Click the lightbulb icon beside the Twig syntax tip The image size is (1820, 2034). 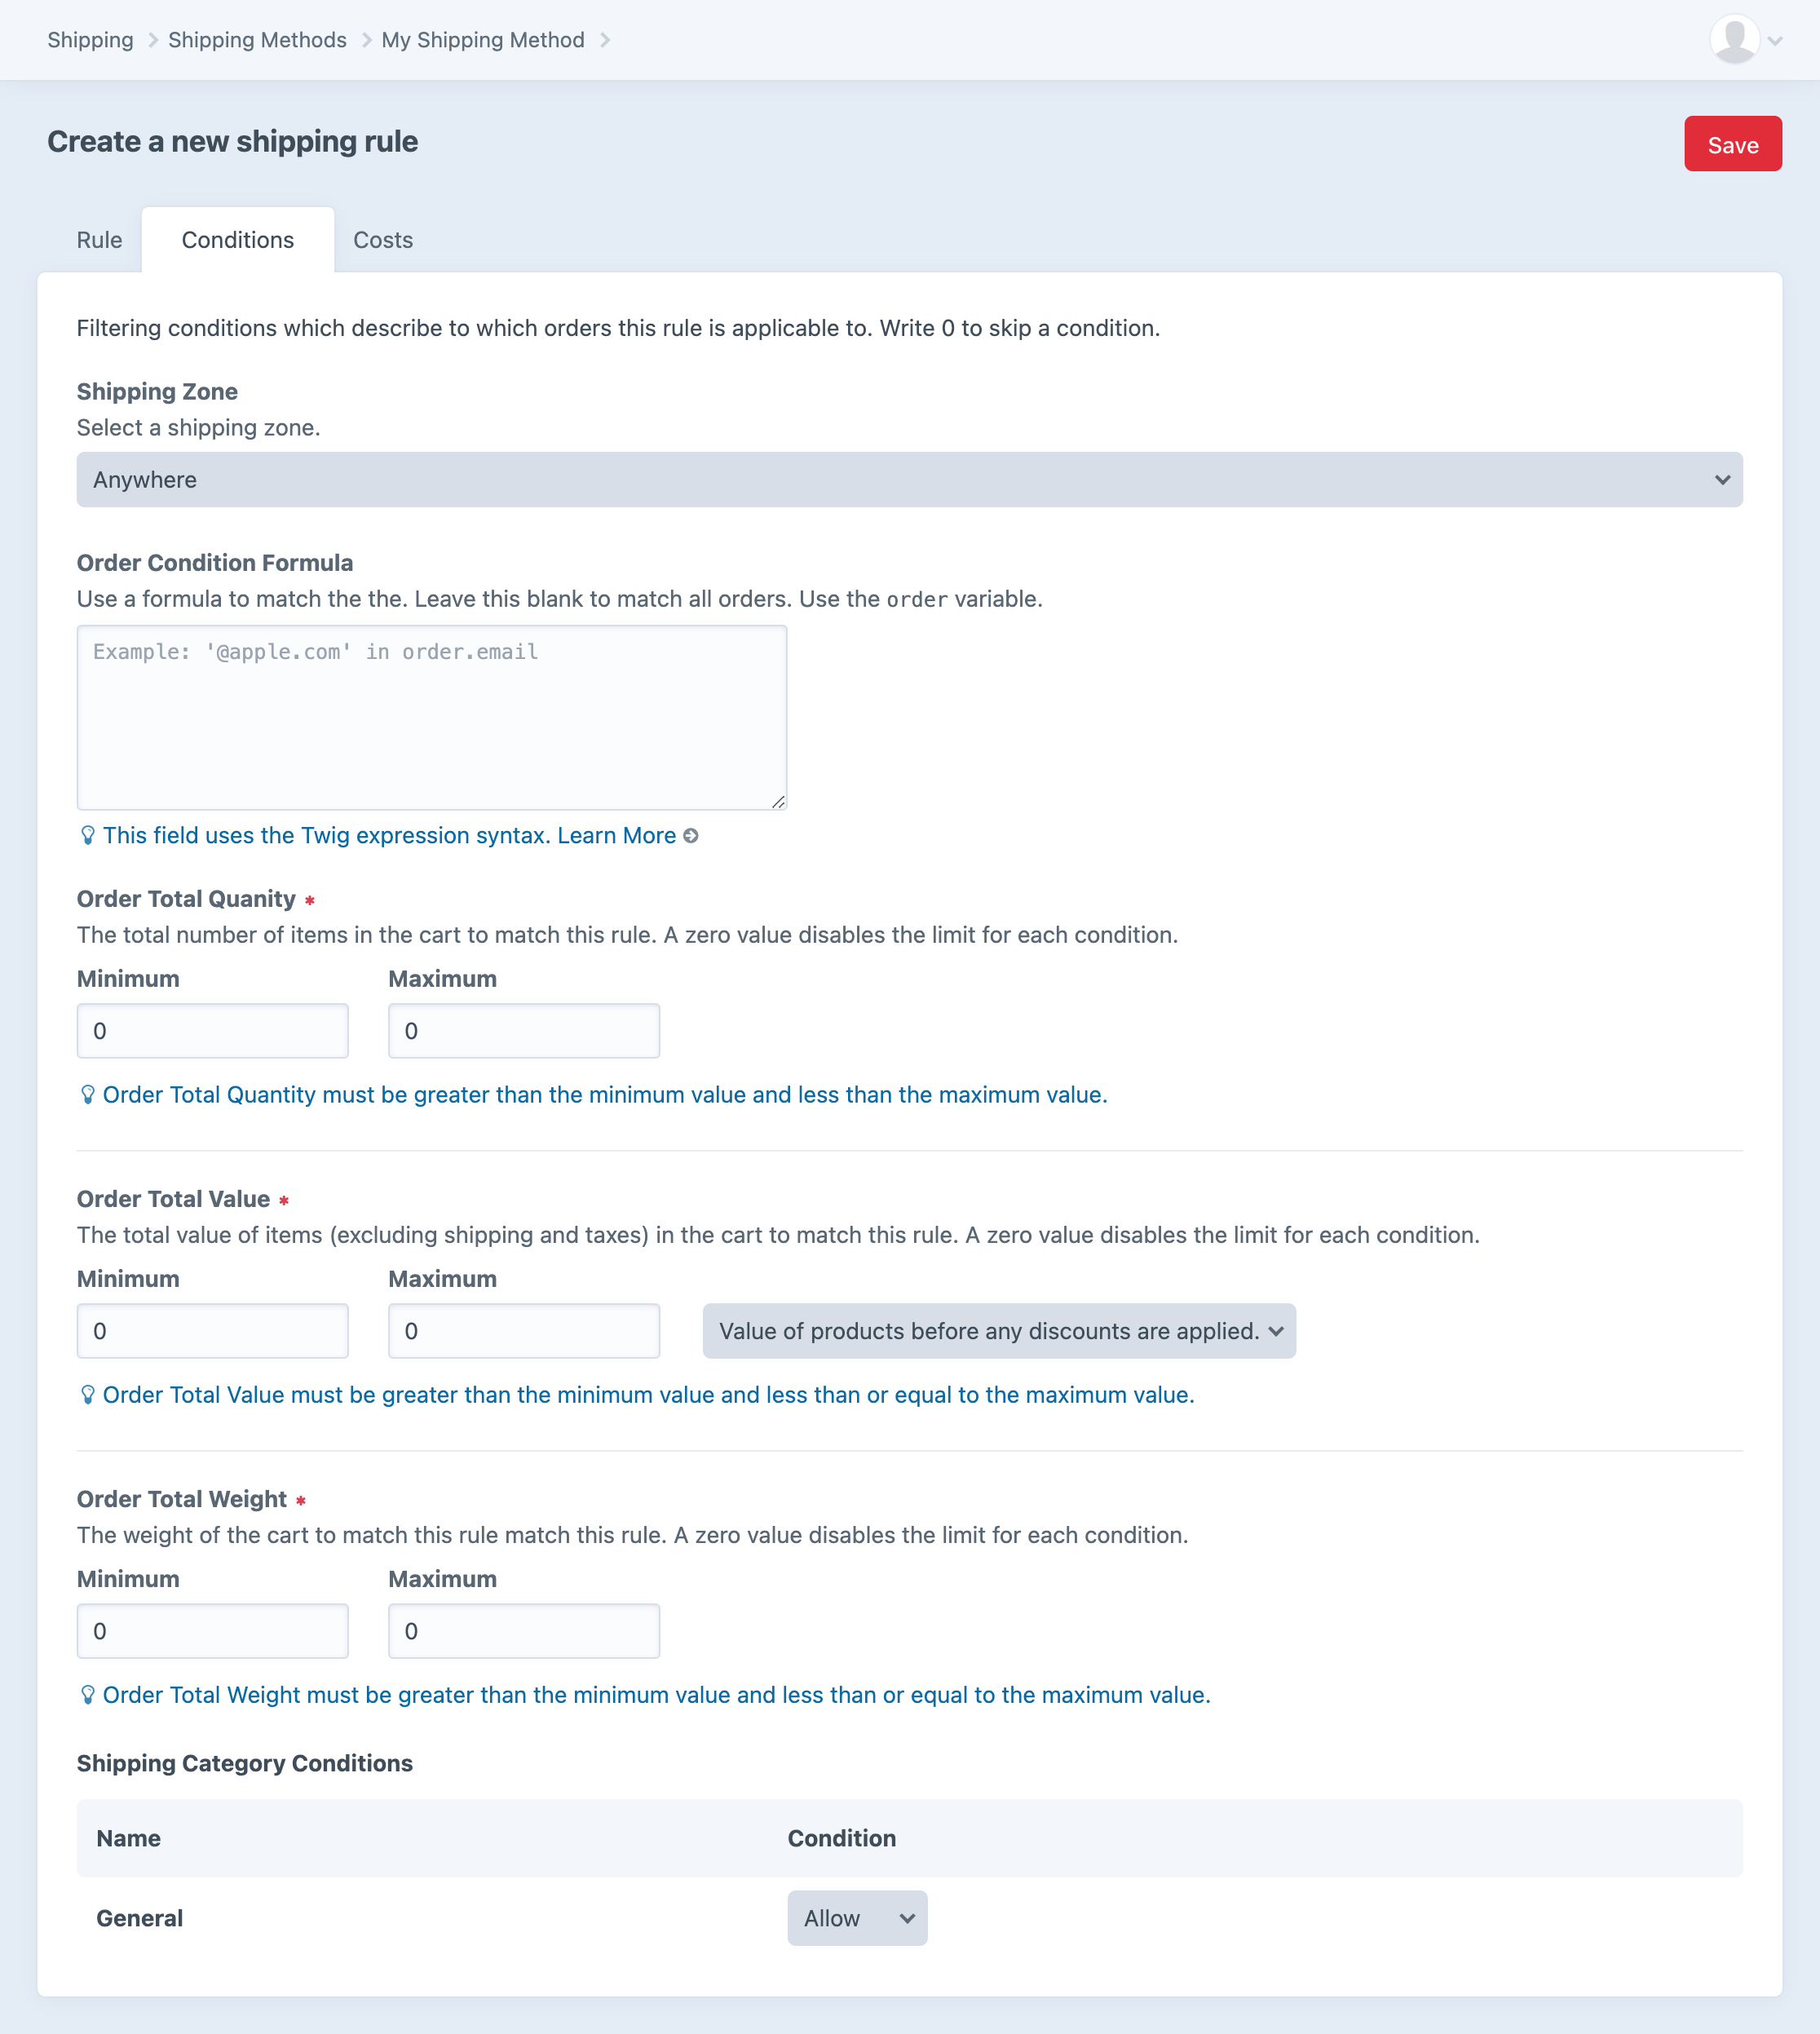click(x=88, y=836)
